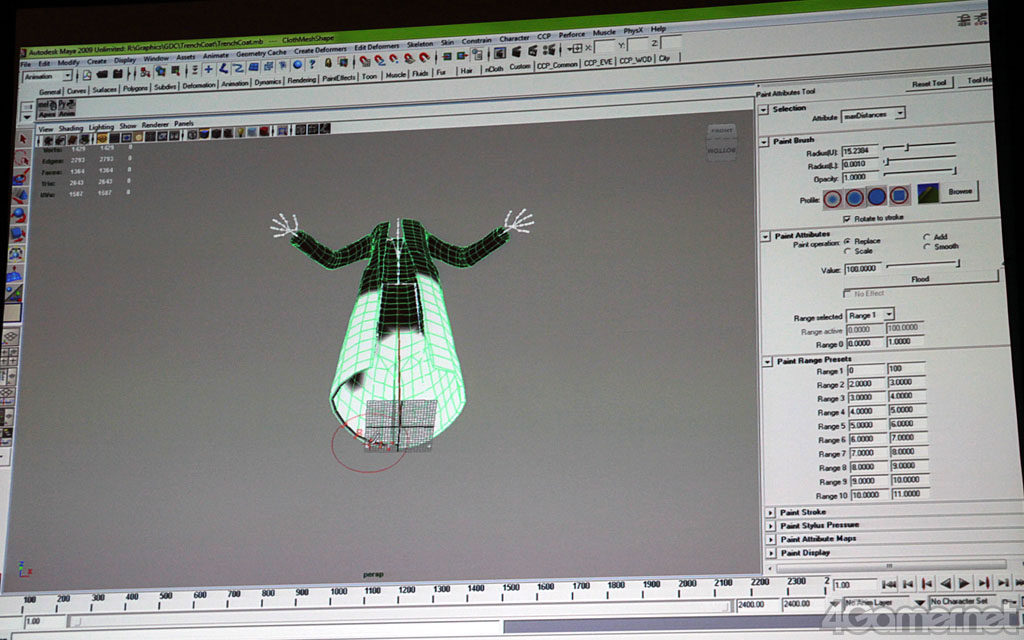Expand the Paint Stroke section

point(770,512)
